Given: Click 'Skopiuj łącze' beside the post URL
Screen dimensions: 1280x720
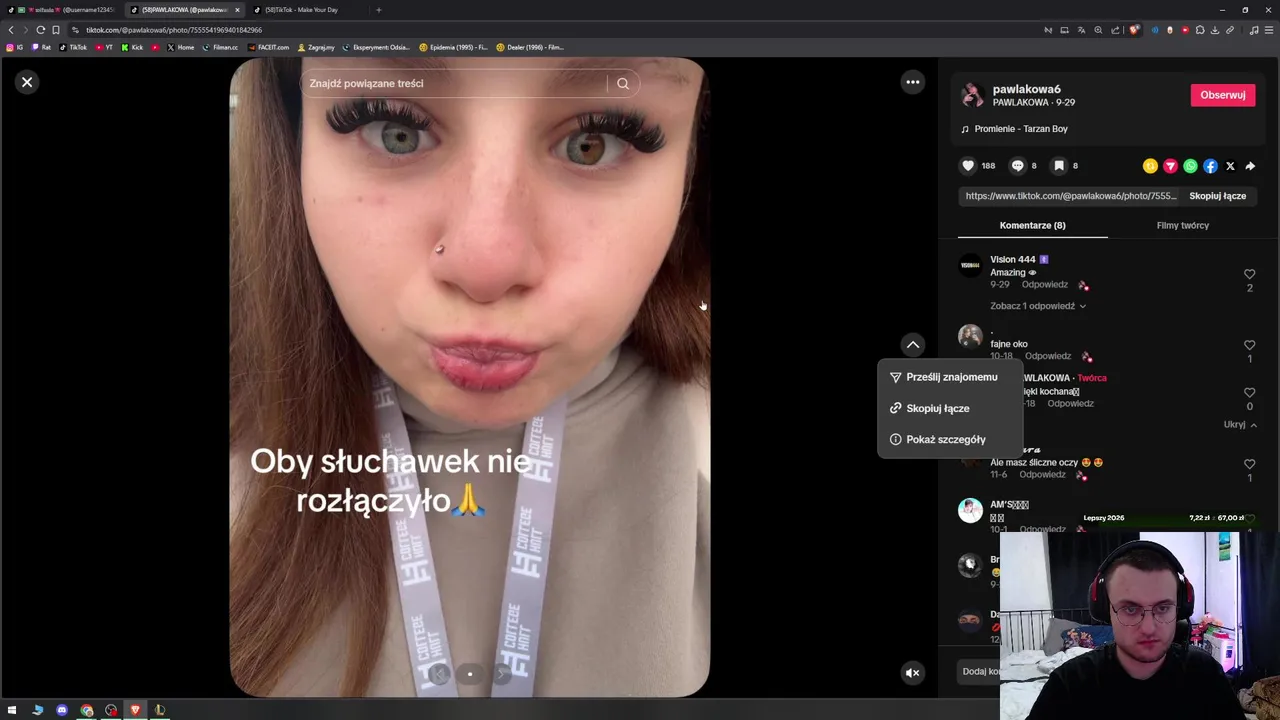Looking at the screenshot, I should click(1217, 196).
